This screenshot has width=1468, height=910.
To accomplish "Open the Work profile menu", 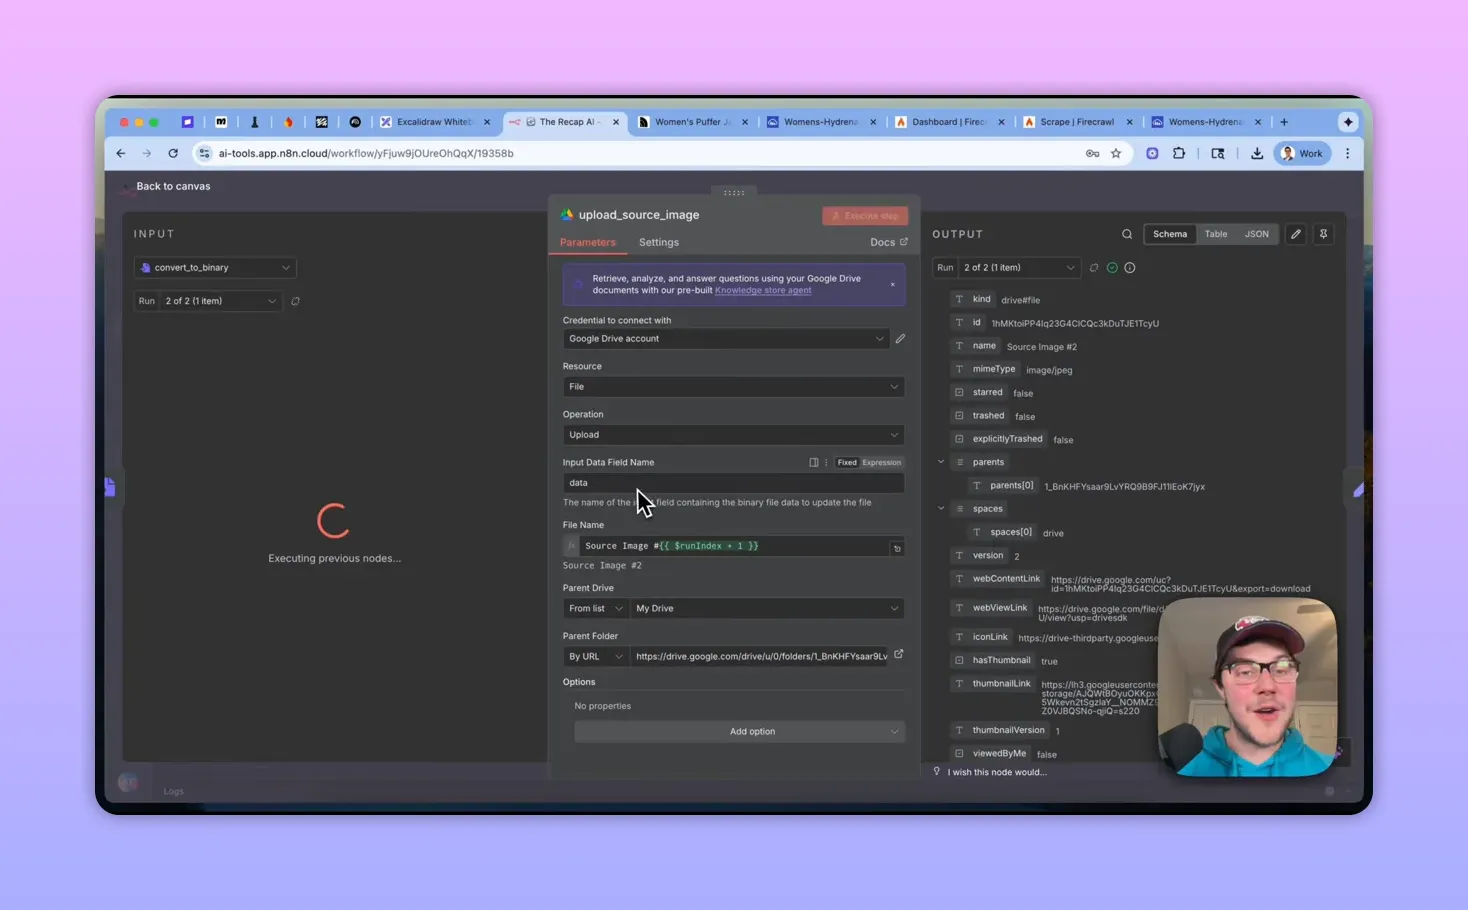I will point(1303,153).
